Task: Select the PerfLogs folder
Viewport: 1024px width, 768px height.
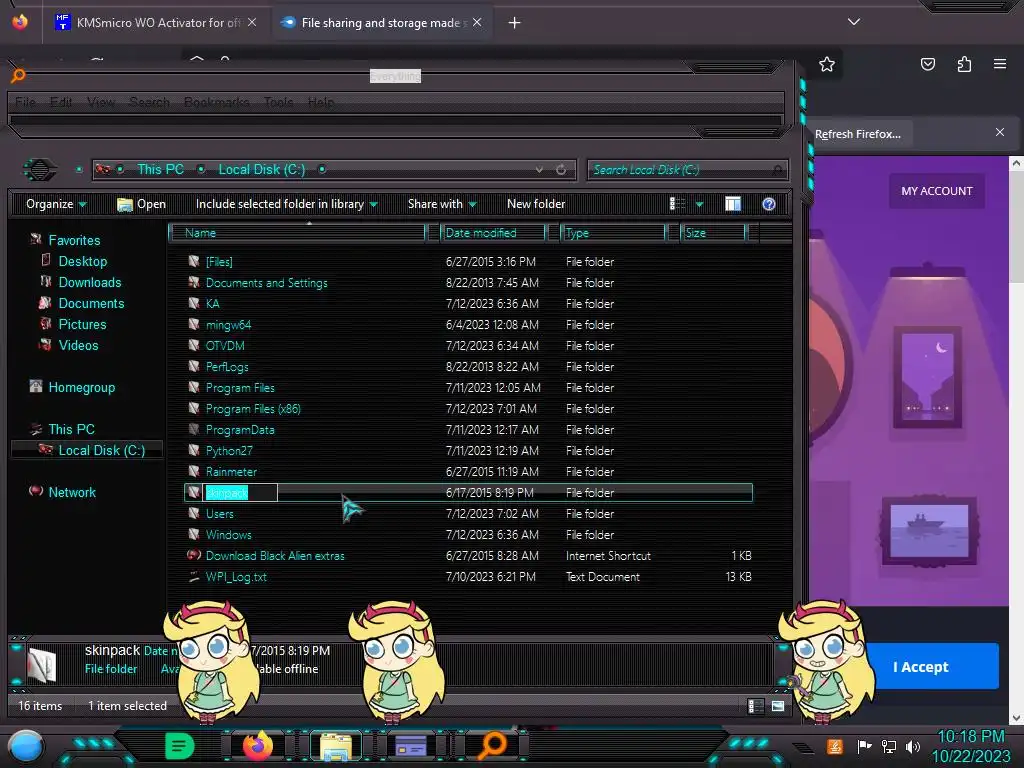Action: [x=227, y=366]
